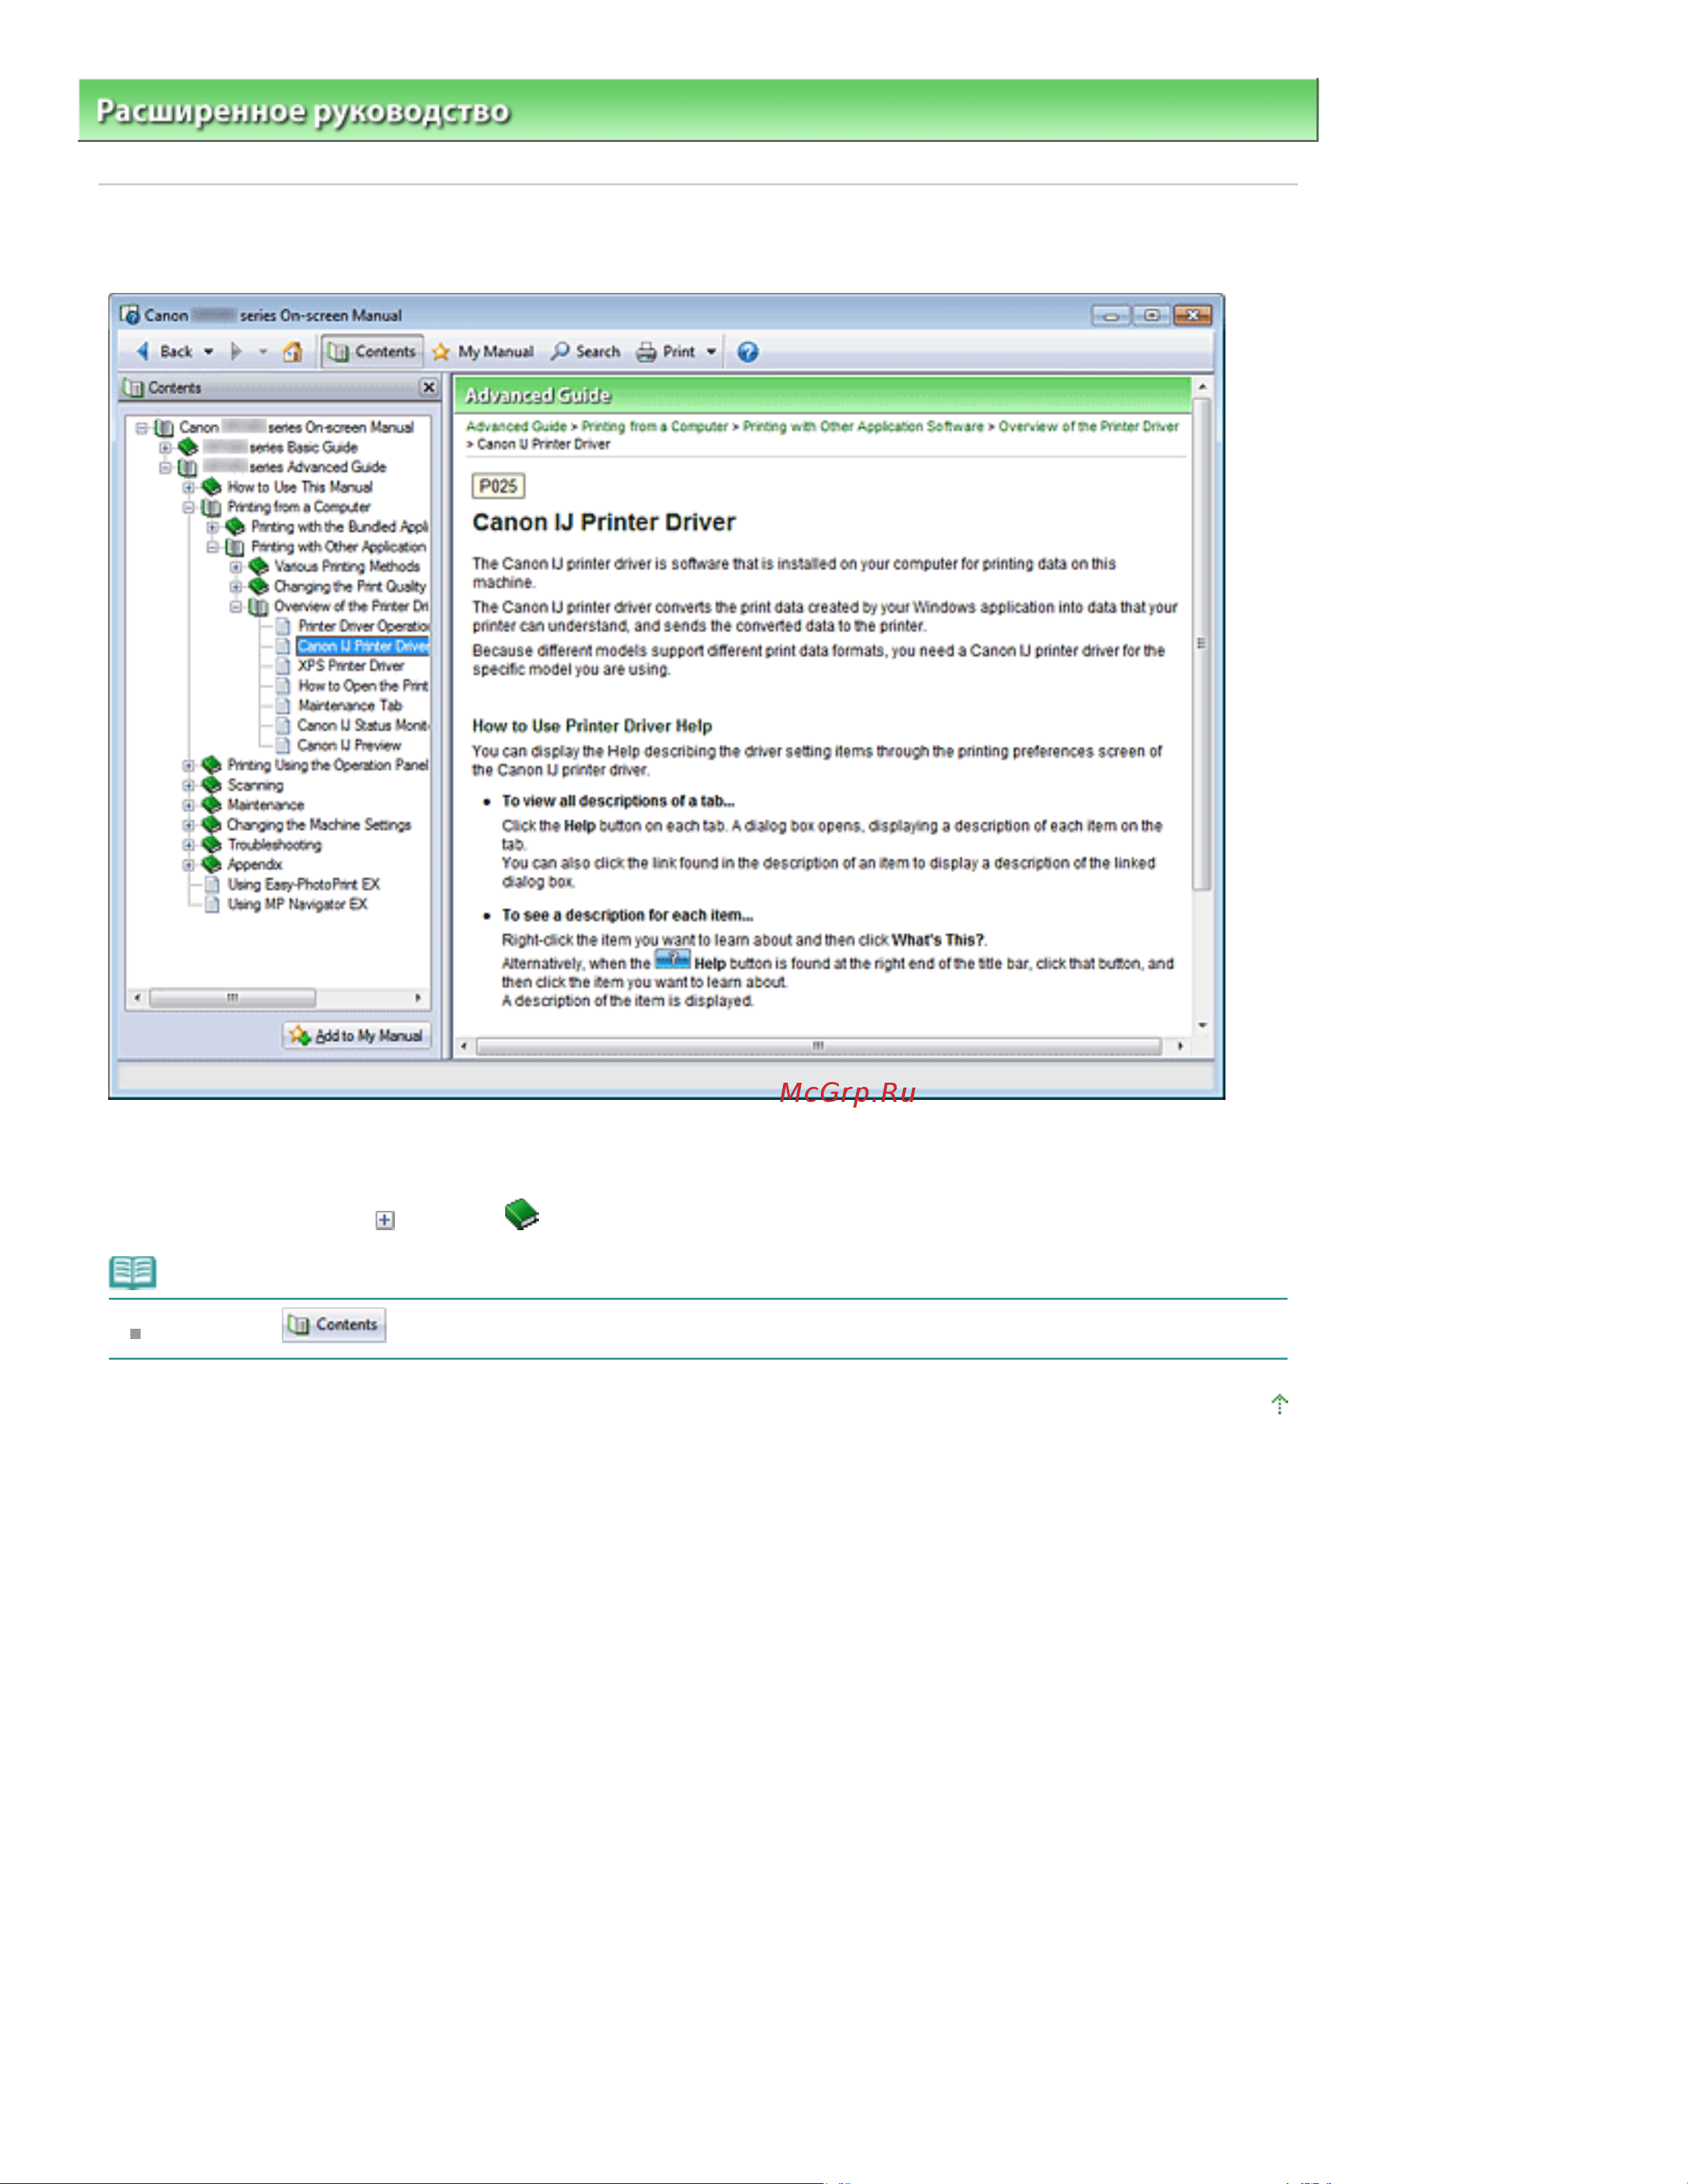1688x2184 pixels.
Task: Click the content pane vertical scrollbar thumb
Action: click(1202, 644)
